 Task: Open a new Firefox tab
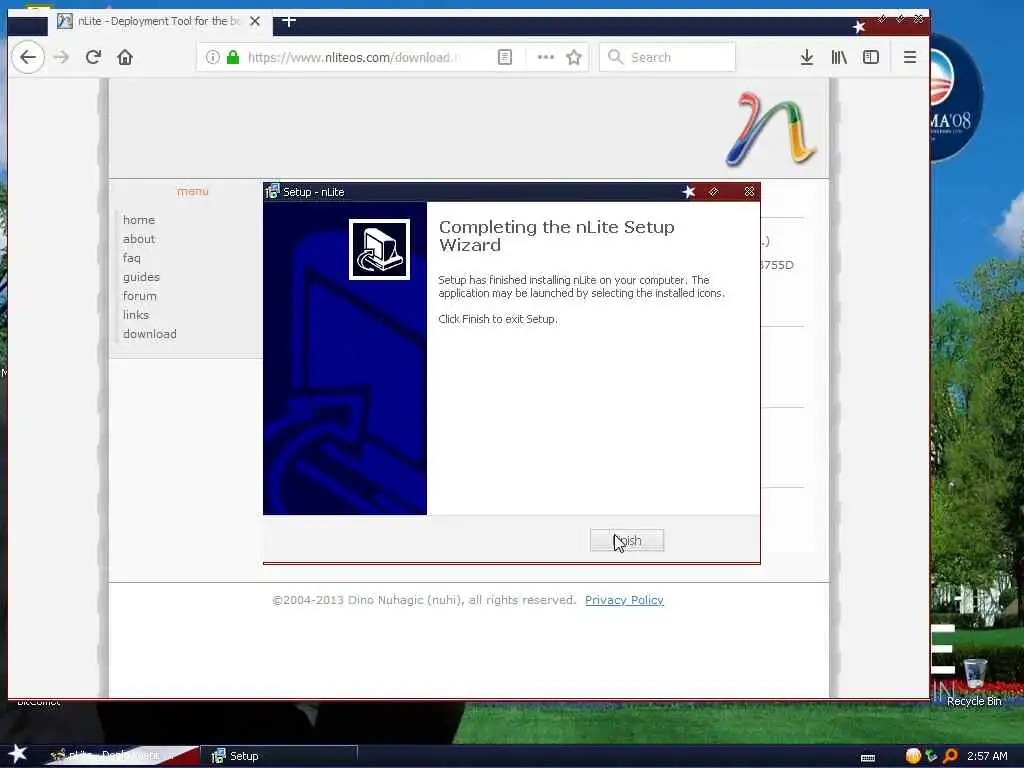[289, 22]
